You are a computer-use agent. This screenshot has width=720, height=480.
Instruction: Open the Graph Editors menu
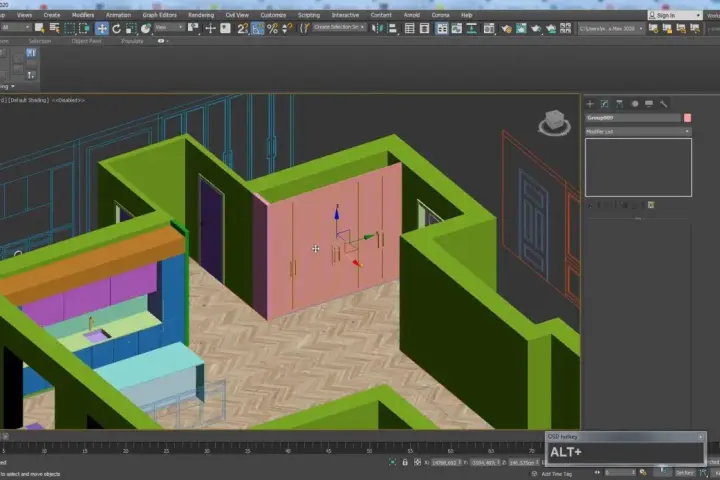tap(159, 15)
